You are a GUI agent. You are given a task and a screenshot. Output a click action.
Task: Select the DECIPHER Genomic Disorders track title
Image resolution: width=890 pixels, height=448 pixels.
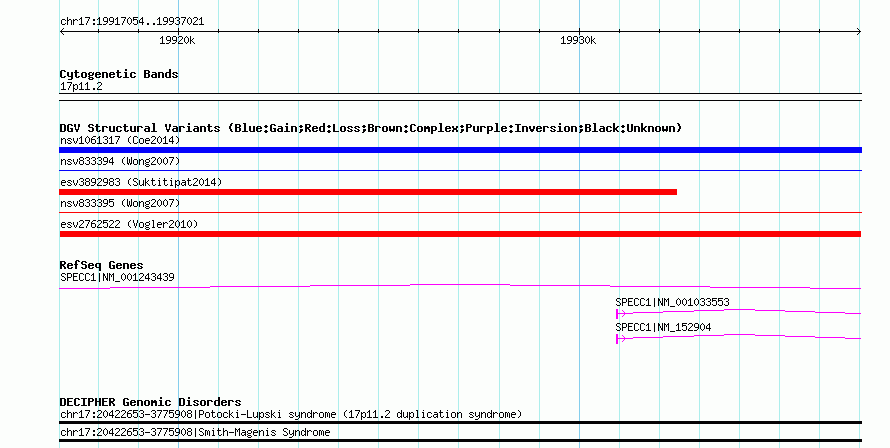coord(150,402)
